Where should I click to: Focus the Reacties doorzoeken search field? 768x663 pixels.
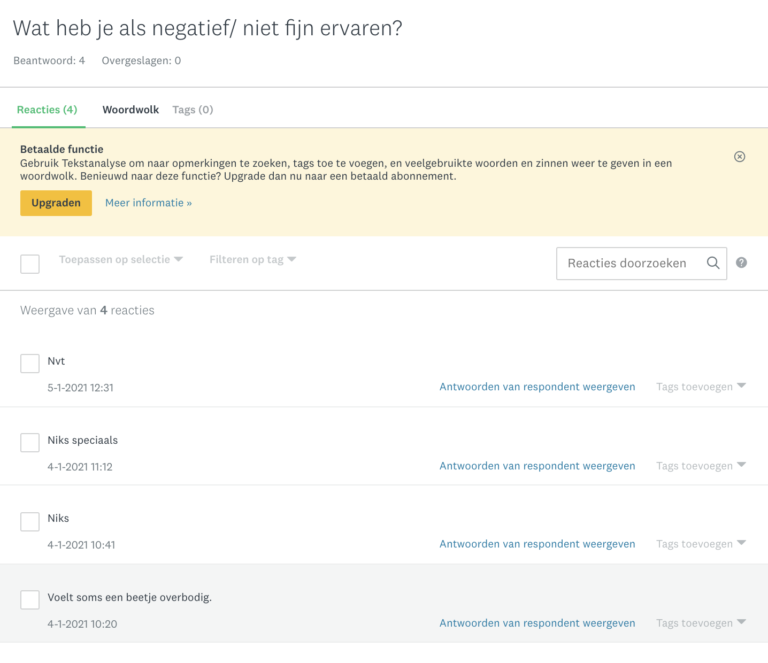tap(642, 263)
